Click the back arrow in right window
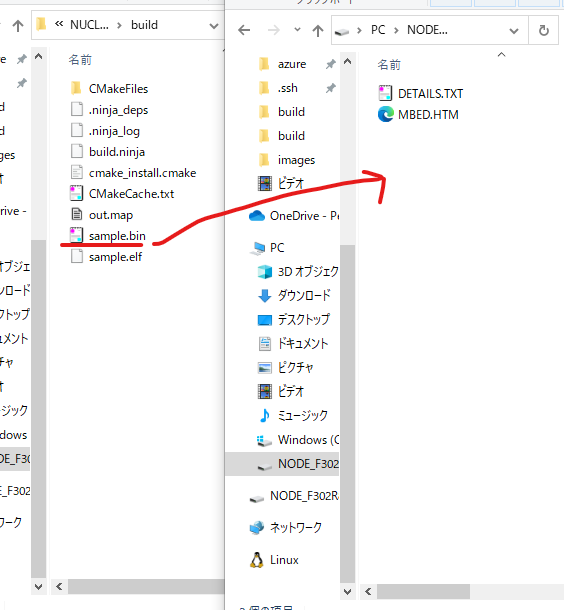The height and width of the screenshot is (610, 564). [x=244, y=30]
